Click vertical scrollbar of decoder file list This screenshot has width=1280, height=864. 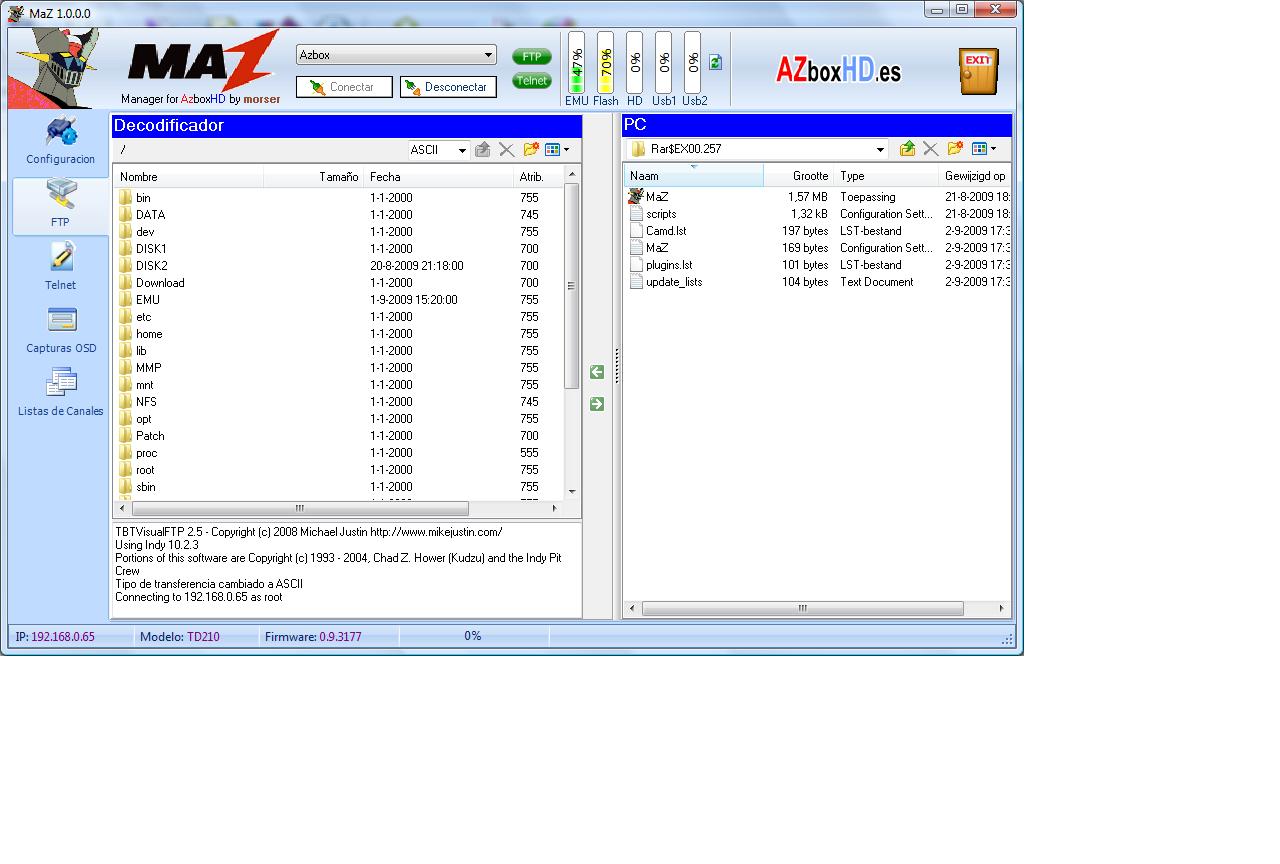click(x=572, y=285)
